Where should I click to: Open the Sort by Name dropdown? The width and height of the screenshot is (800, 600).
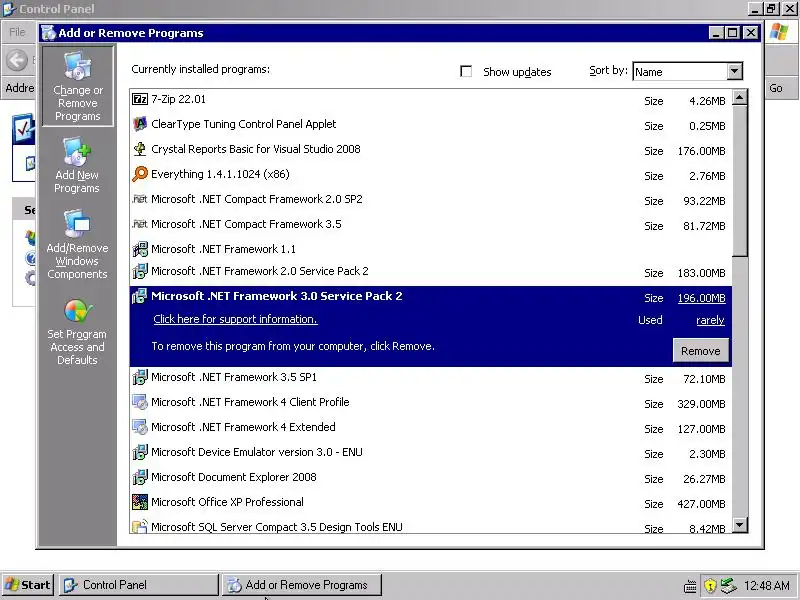734,71
